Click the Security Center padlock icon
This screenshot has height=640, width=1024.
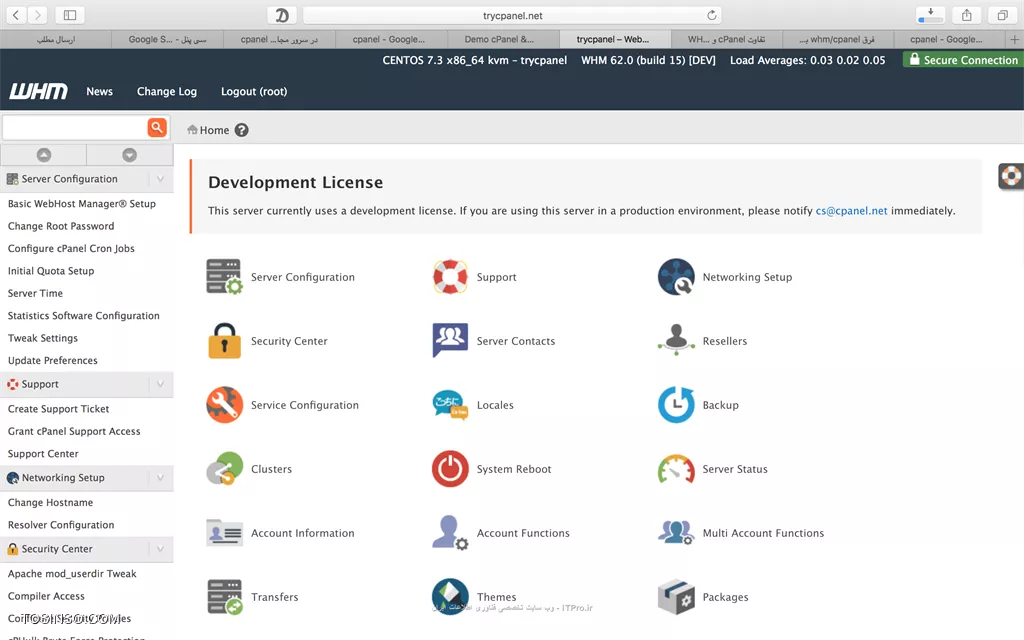(224, 340)
